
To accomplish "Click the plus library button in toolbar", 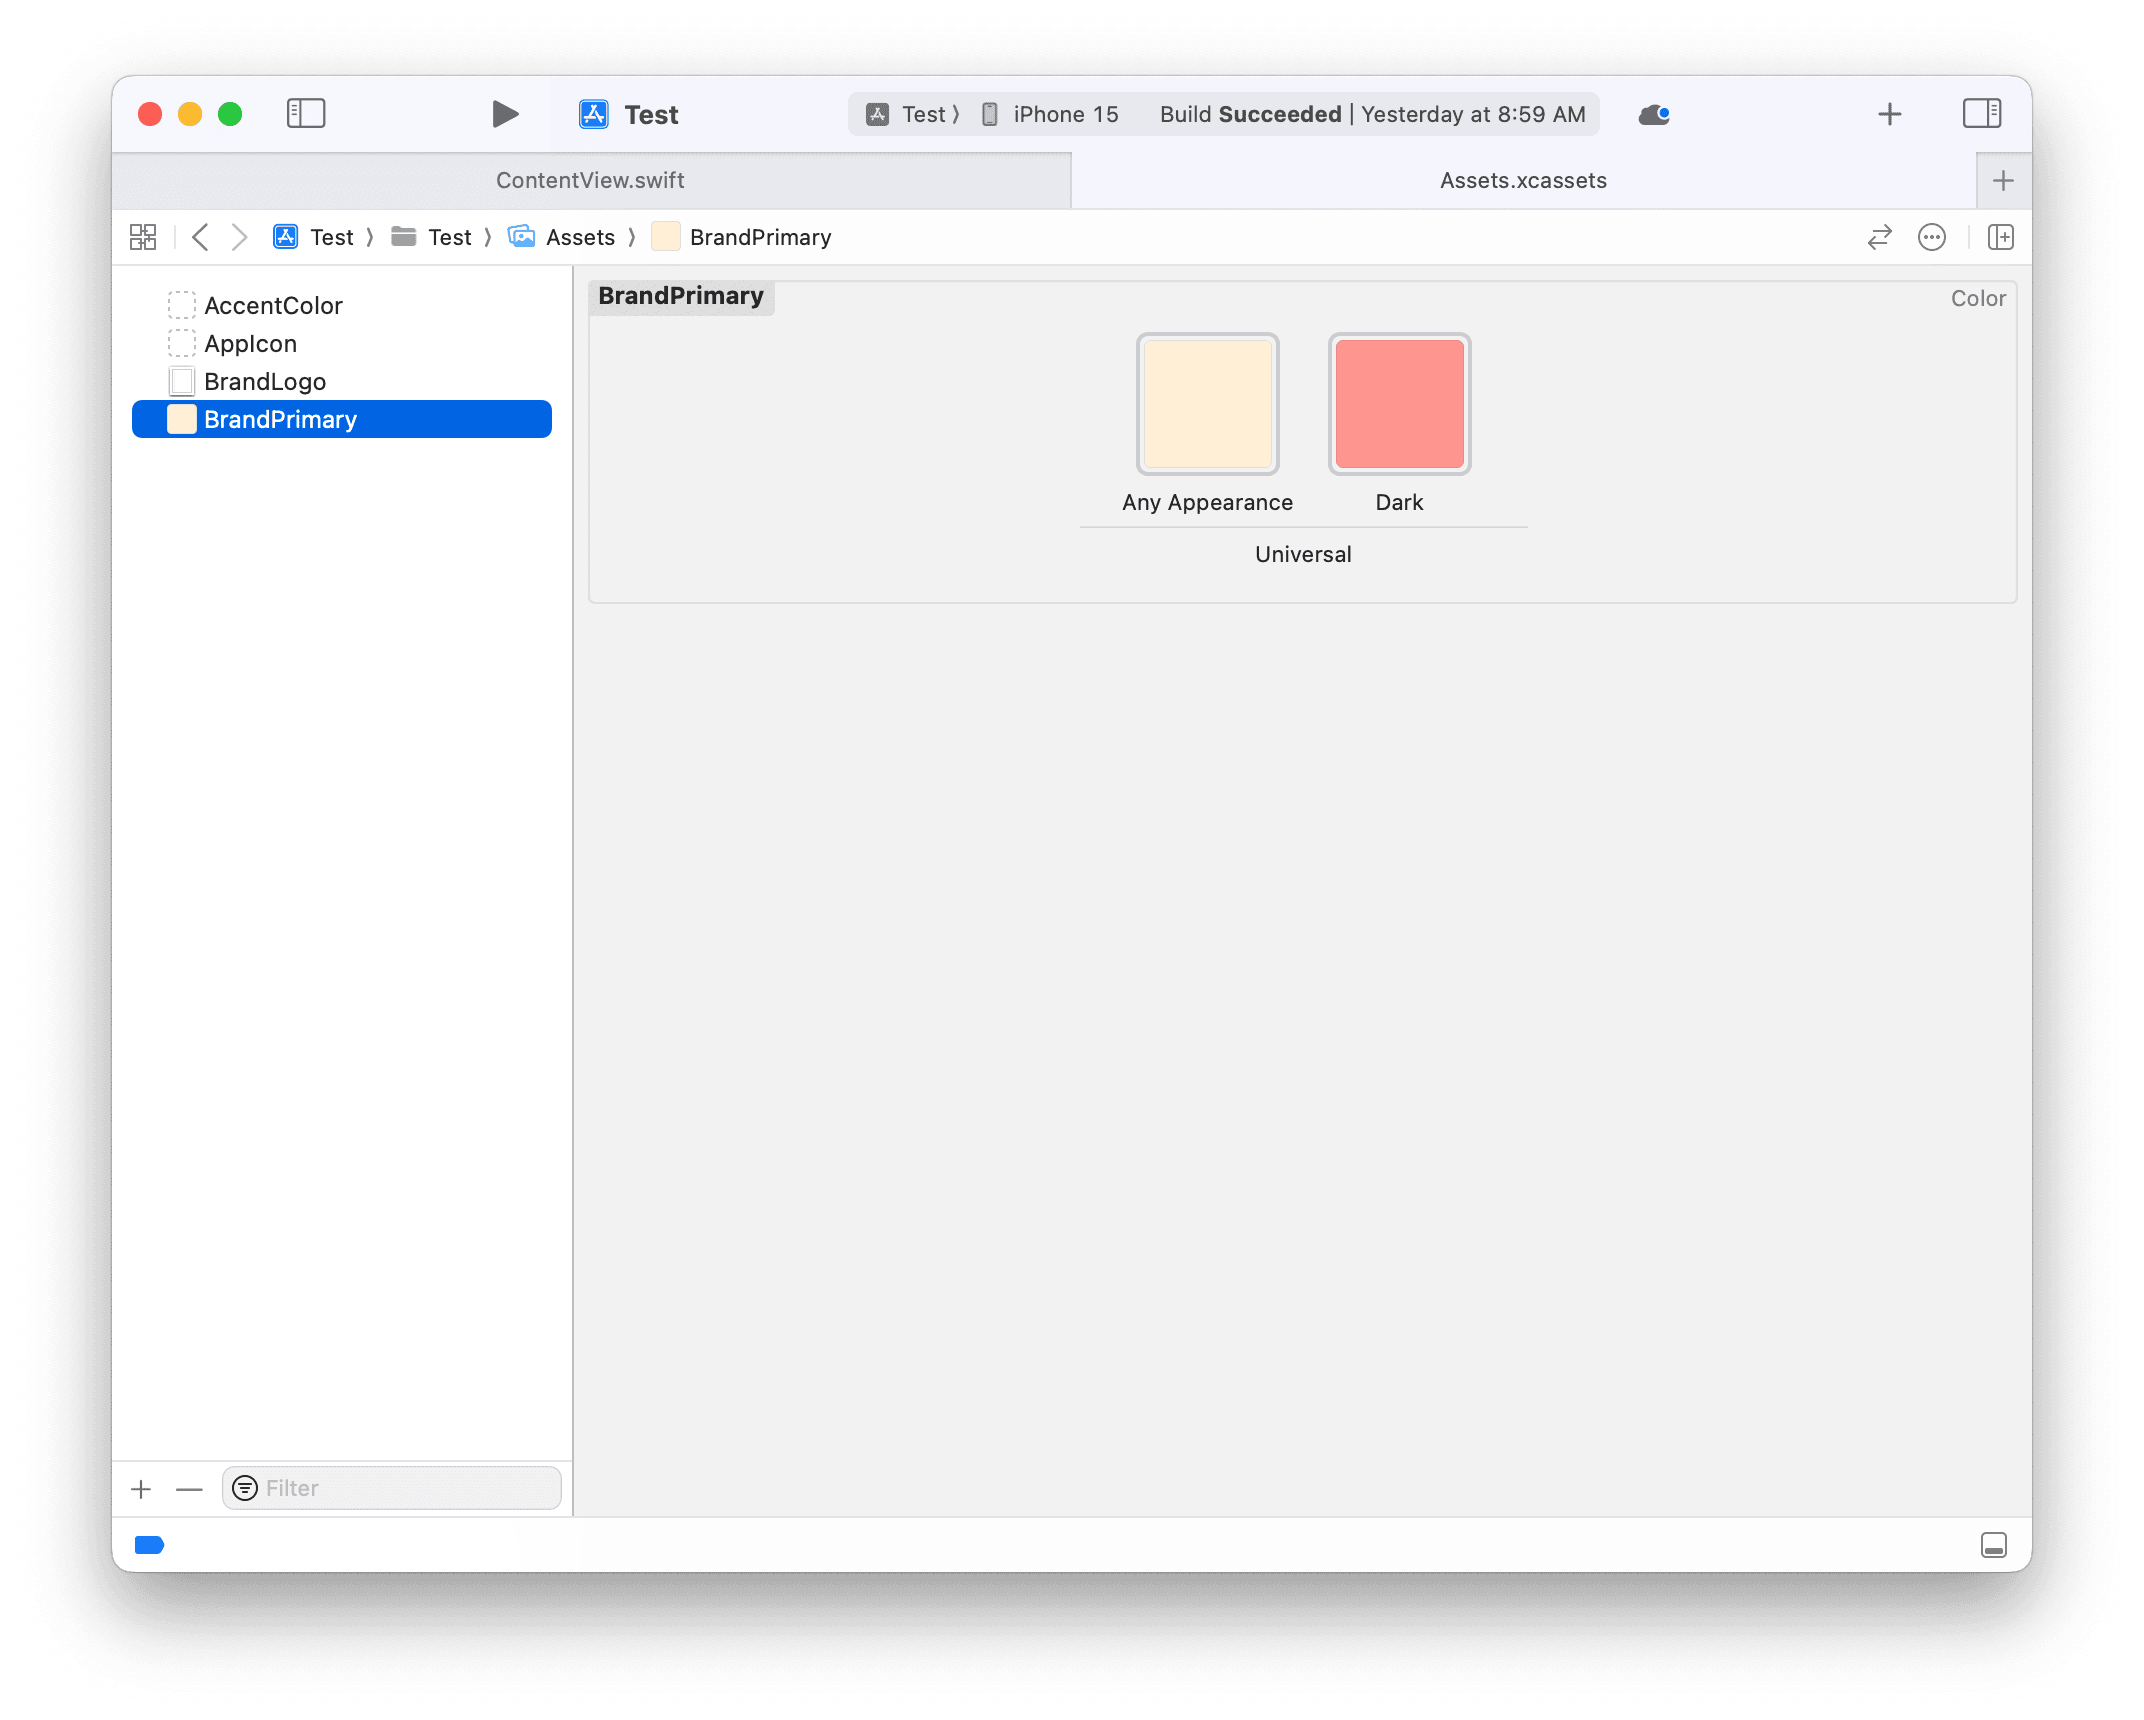I will point(1889,115).
